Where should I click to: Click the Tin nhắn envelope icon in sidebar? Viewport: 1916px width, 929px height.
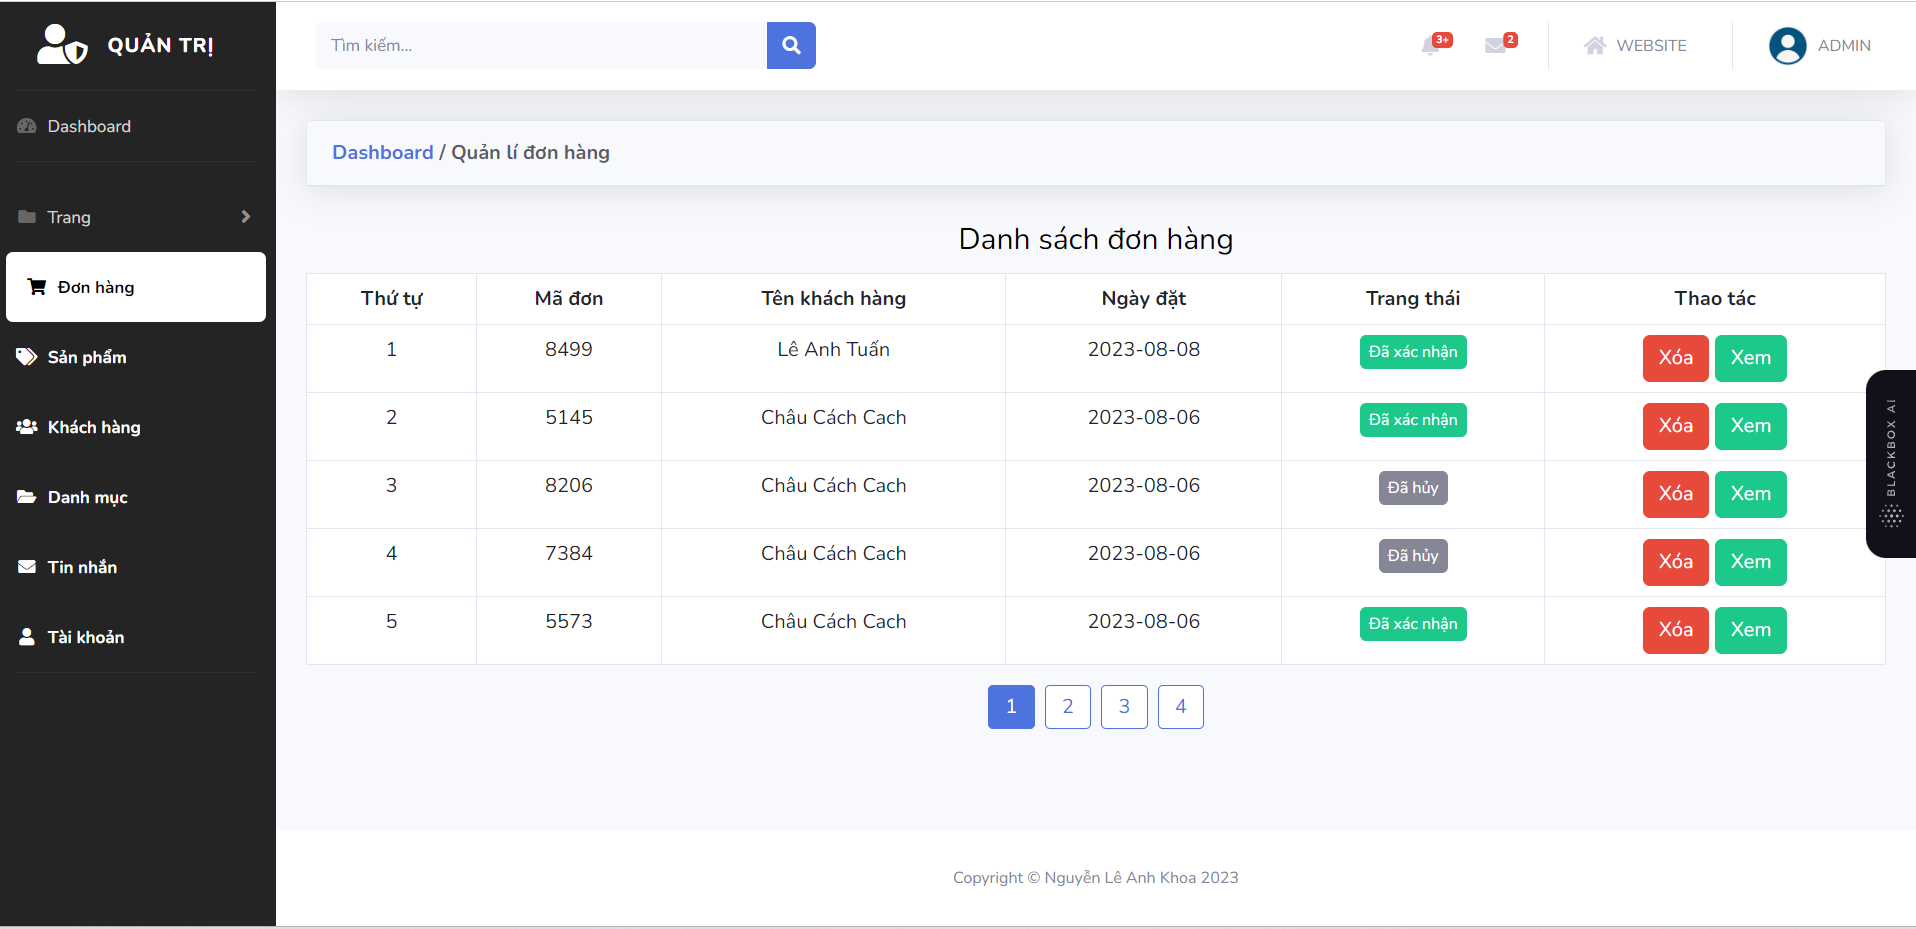(x=27, y=567)
